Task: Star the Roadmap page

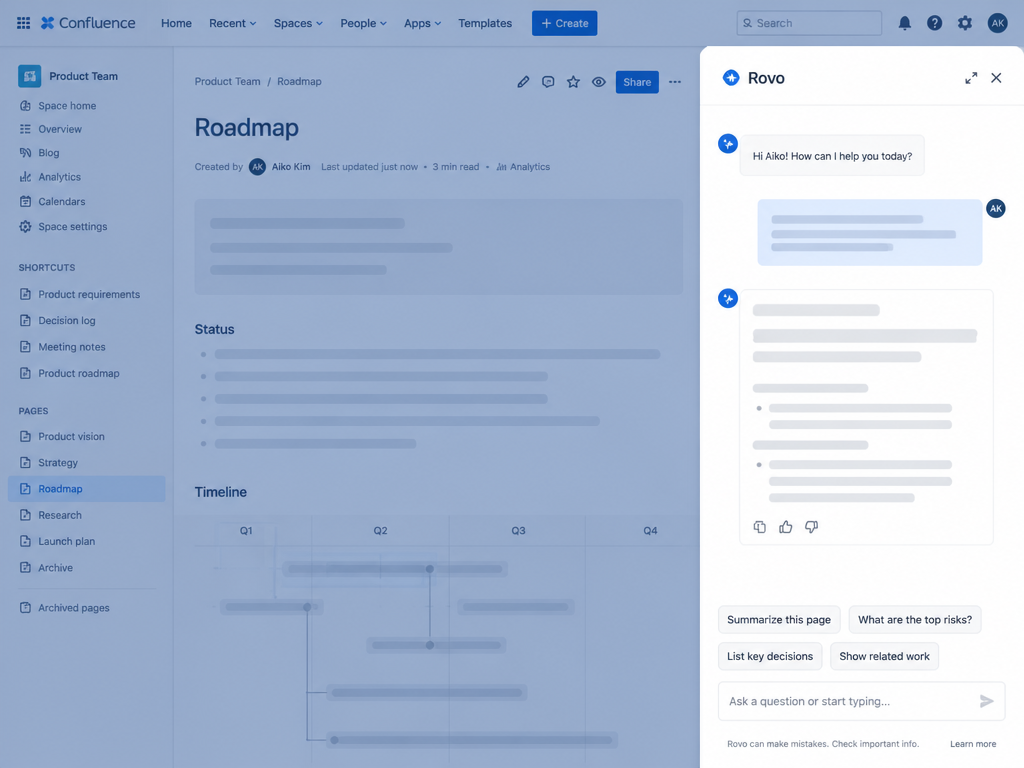Action: pyautogui.click(x=573, y=82)
